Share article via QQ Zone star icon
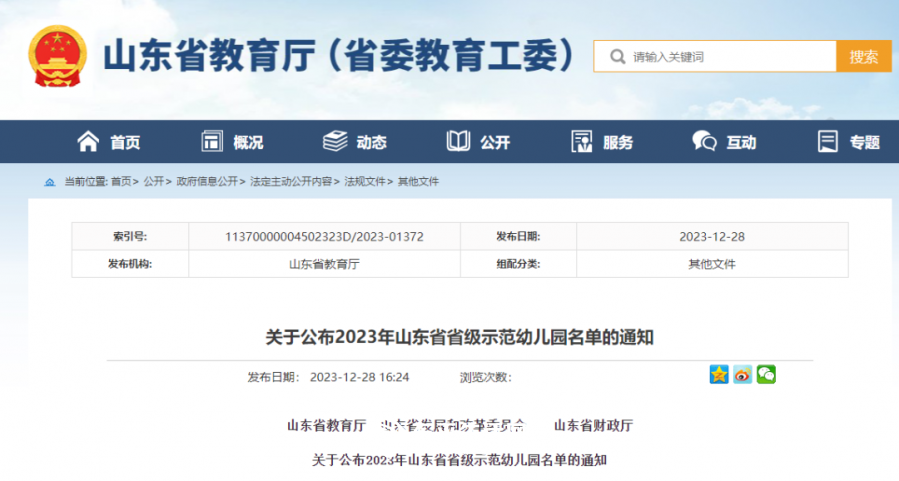Image resolution: width=899 pixels, height=481 pixels. [719, 375]
